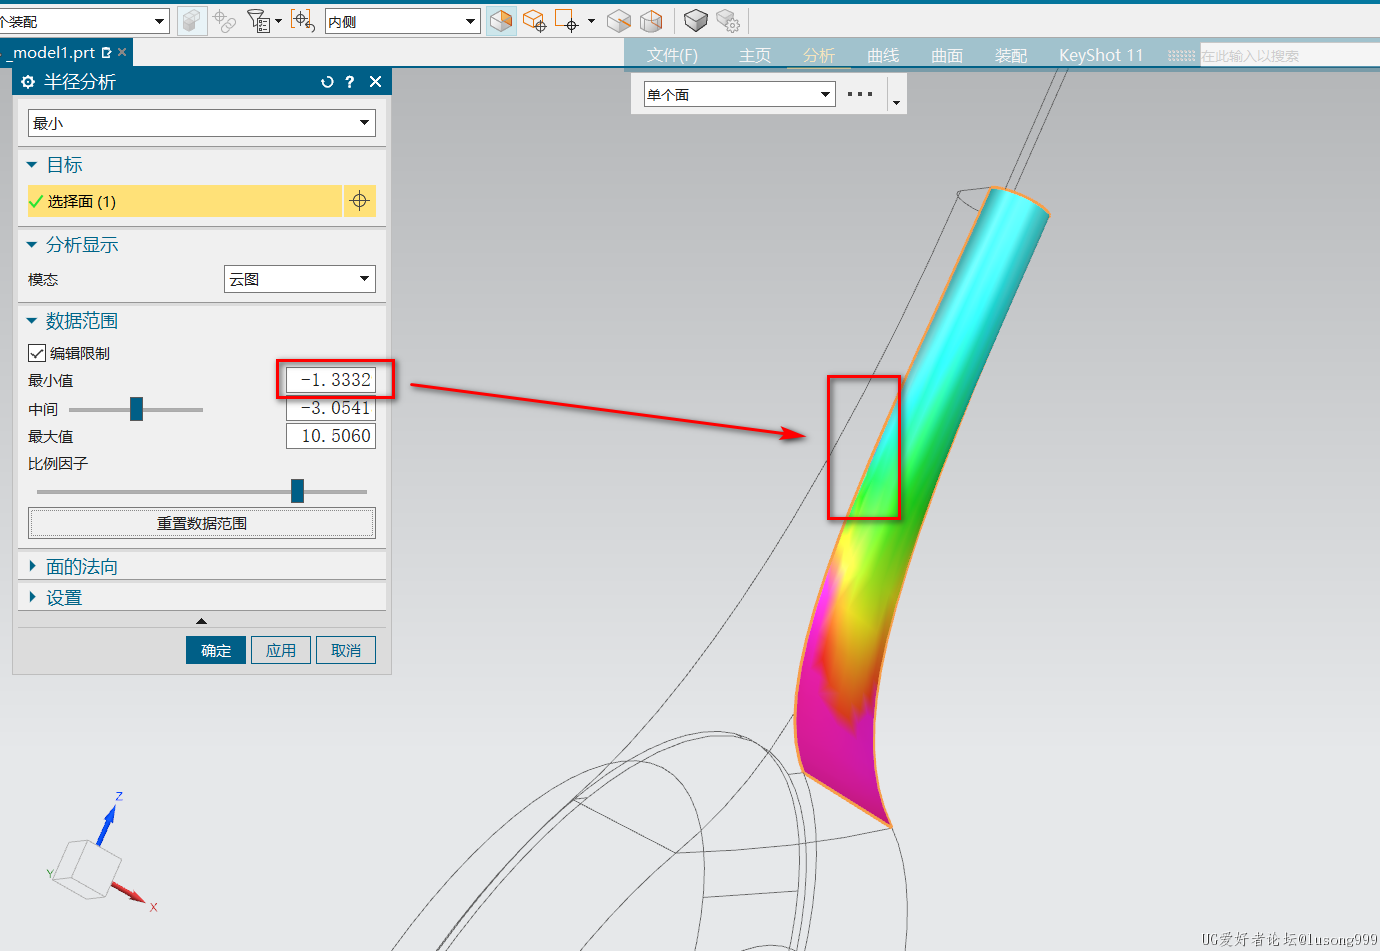Click the cube with gear settings icon
Screen dimensions: 1380x951
pos(728,21)
